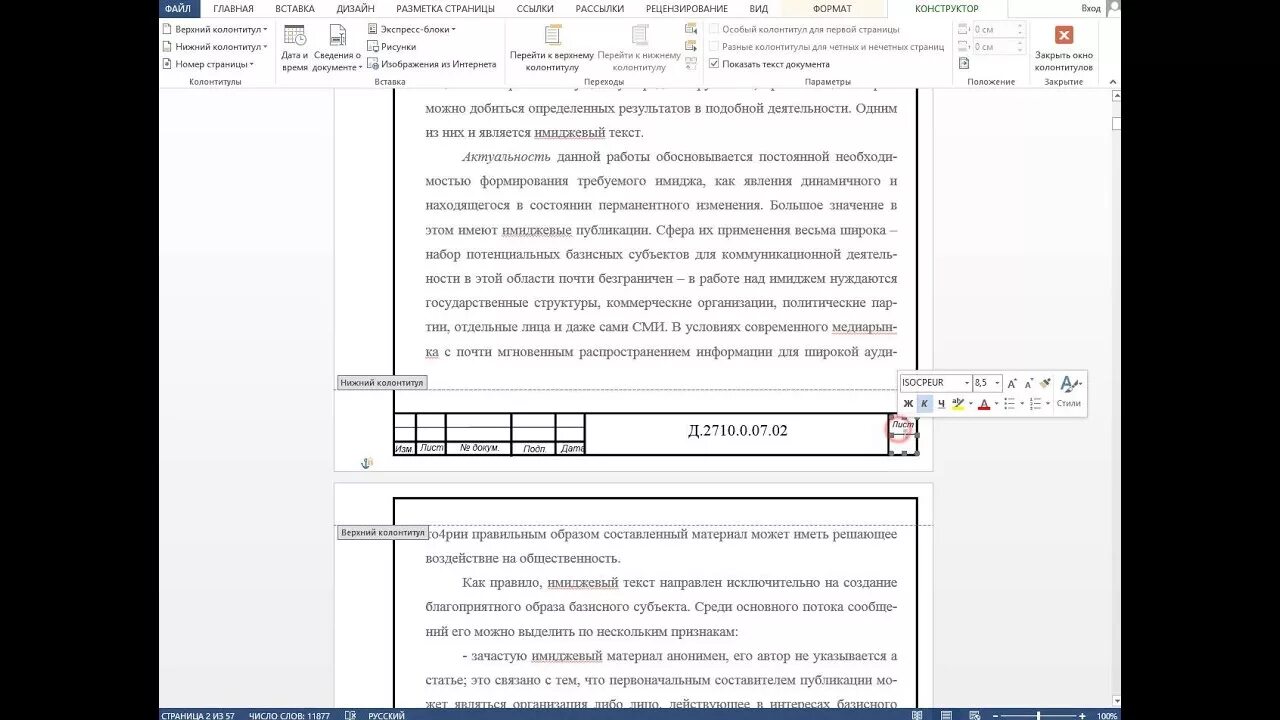
Task: Click Перейти к нижнему колонтитулу button
Action: (639, 48)
